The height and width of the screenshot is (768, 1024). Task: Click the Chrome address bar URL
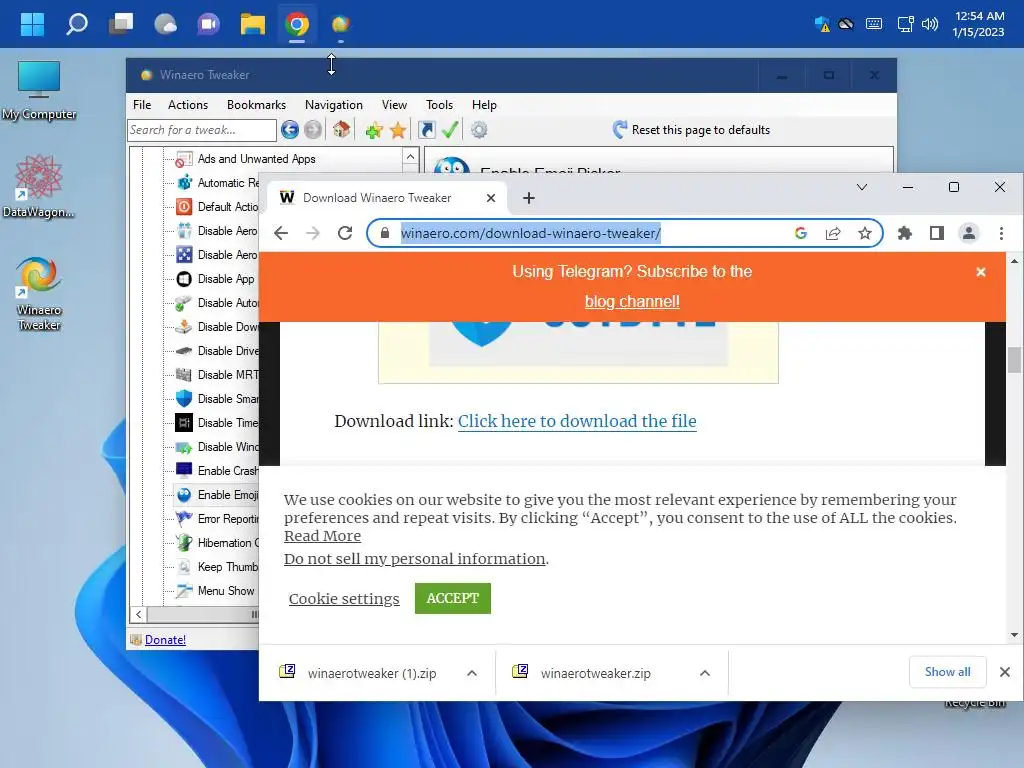click(x=530, y=233)
